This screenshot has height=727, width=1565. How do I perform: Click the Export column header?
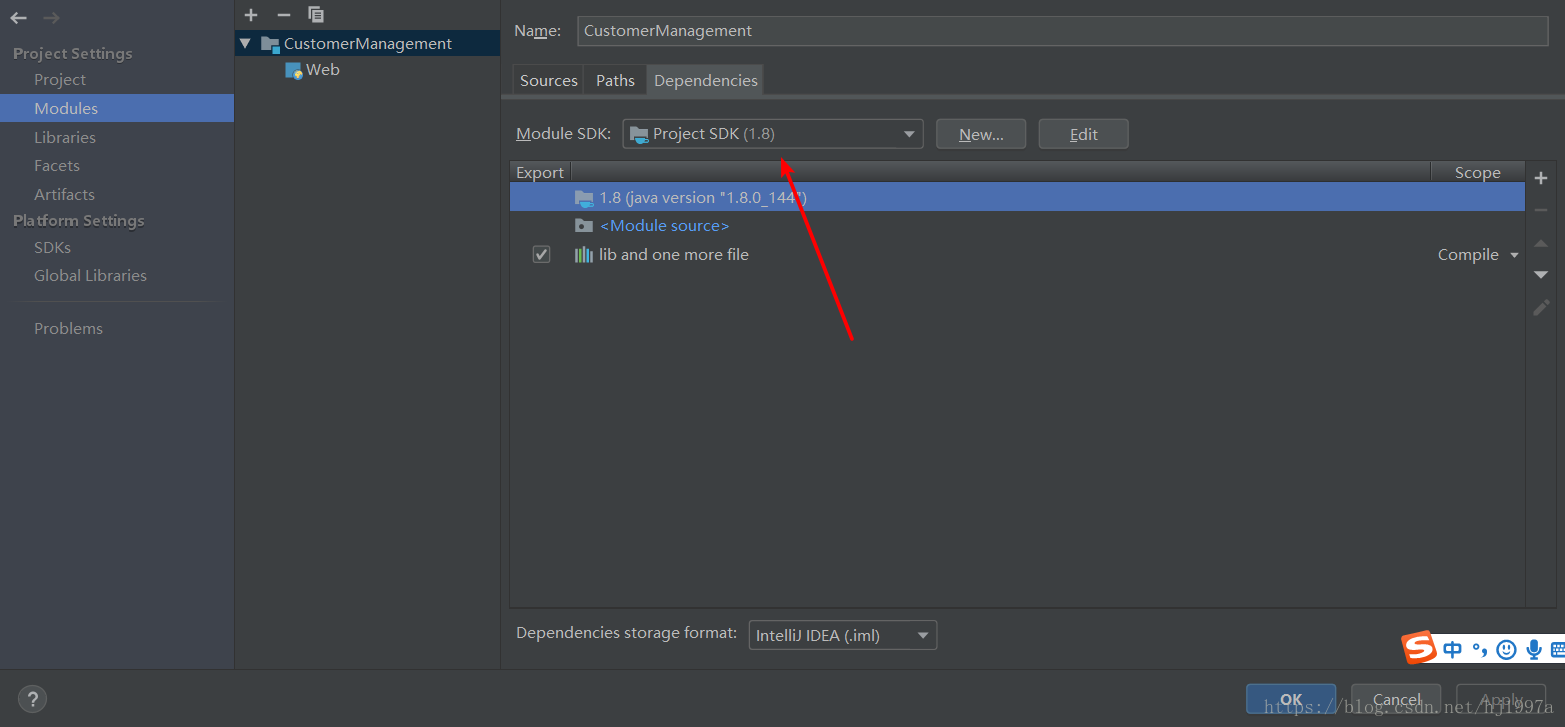pyautogui.click(x=540, y=172)
